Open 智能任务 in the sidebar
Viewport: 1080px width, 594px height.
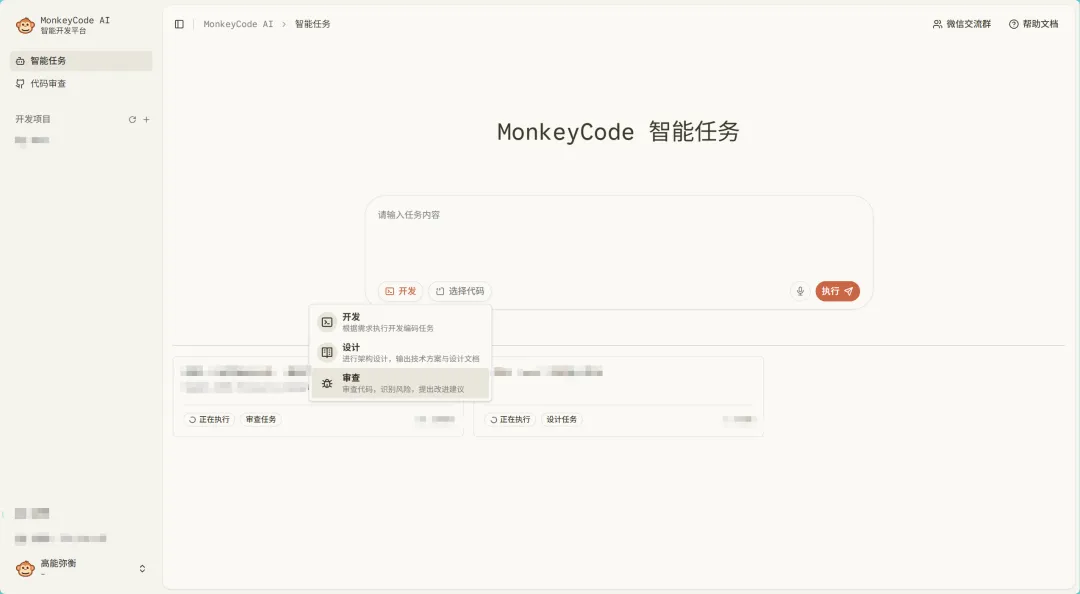(x=81, y=61)
